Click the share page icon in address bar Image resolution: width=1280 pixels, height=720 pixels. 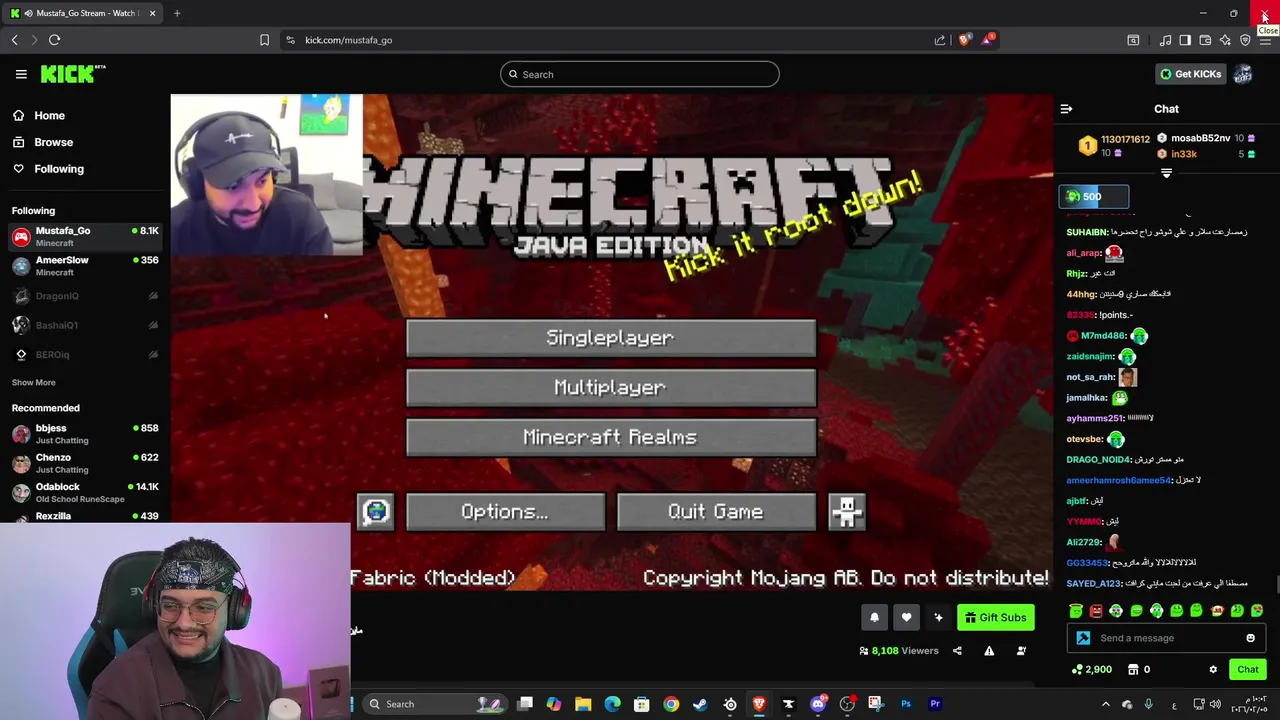(x=940, y=40)
